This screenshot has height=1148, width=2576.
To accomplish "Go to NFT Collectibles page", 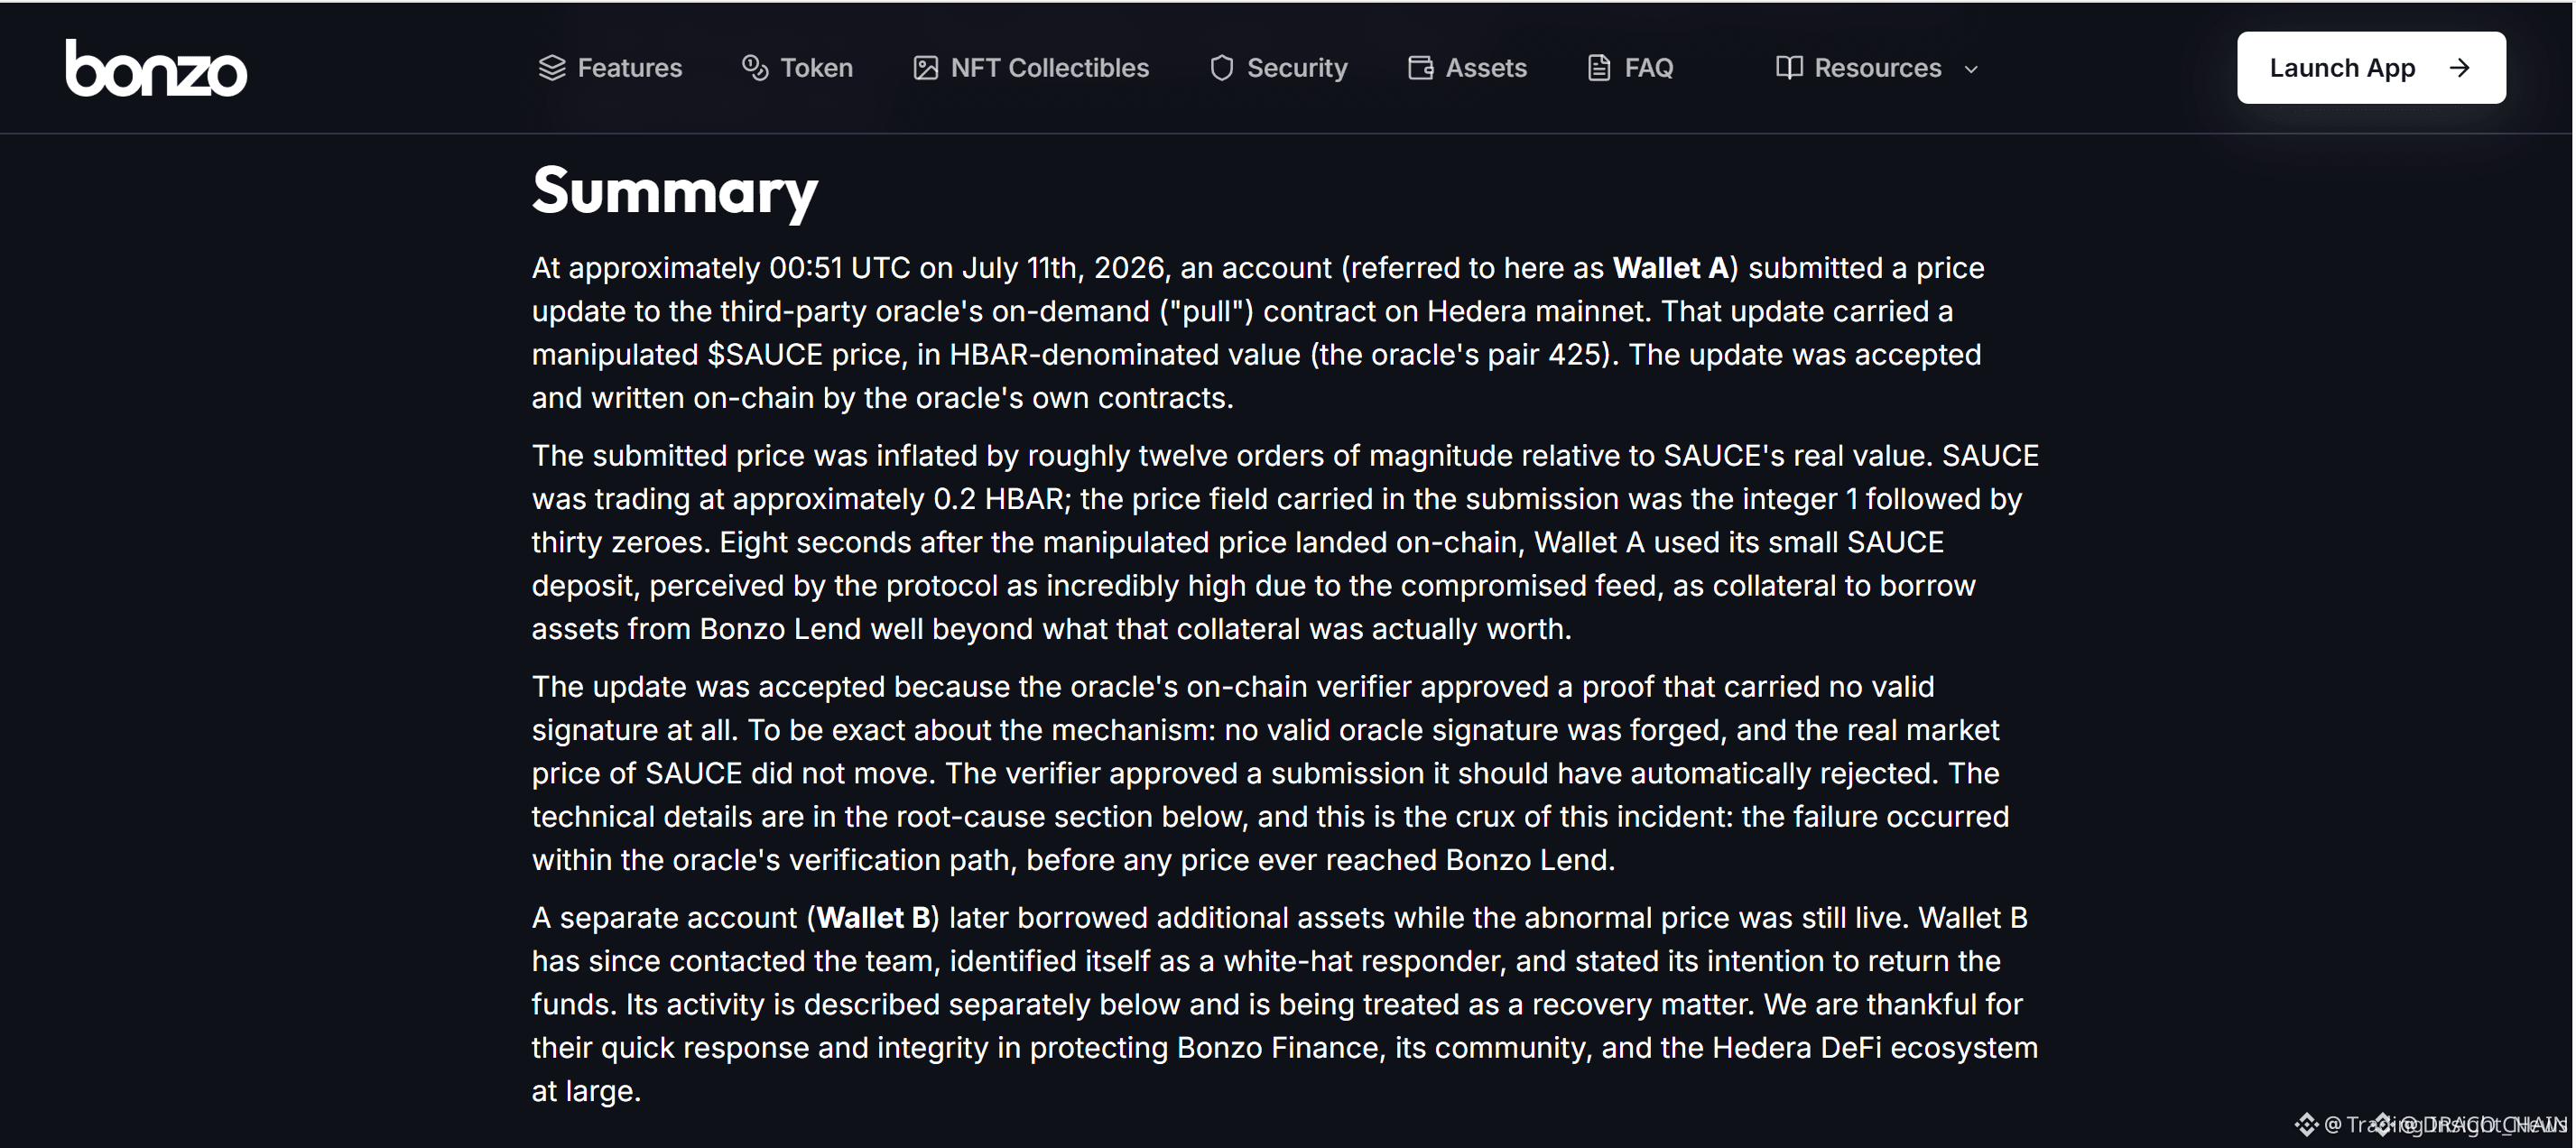I will (x=1031, y=68).
